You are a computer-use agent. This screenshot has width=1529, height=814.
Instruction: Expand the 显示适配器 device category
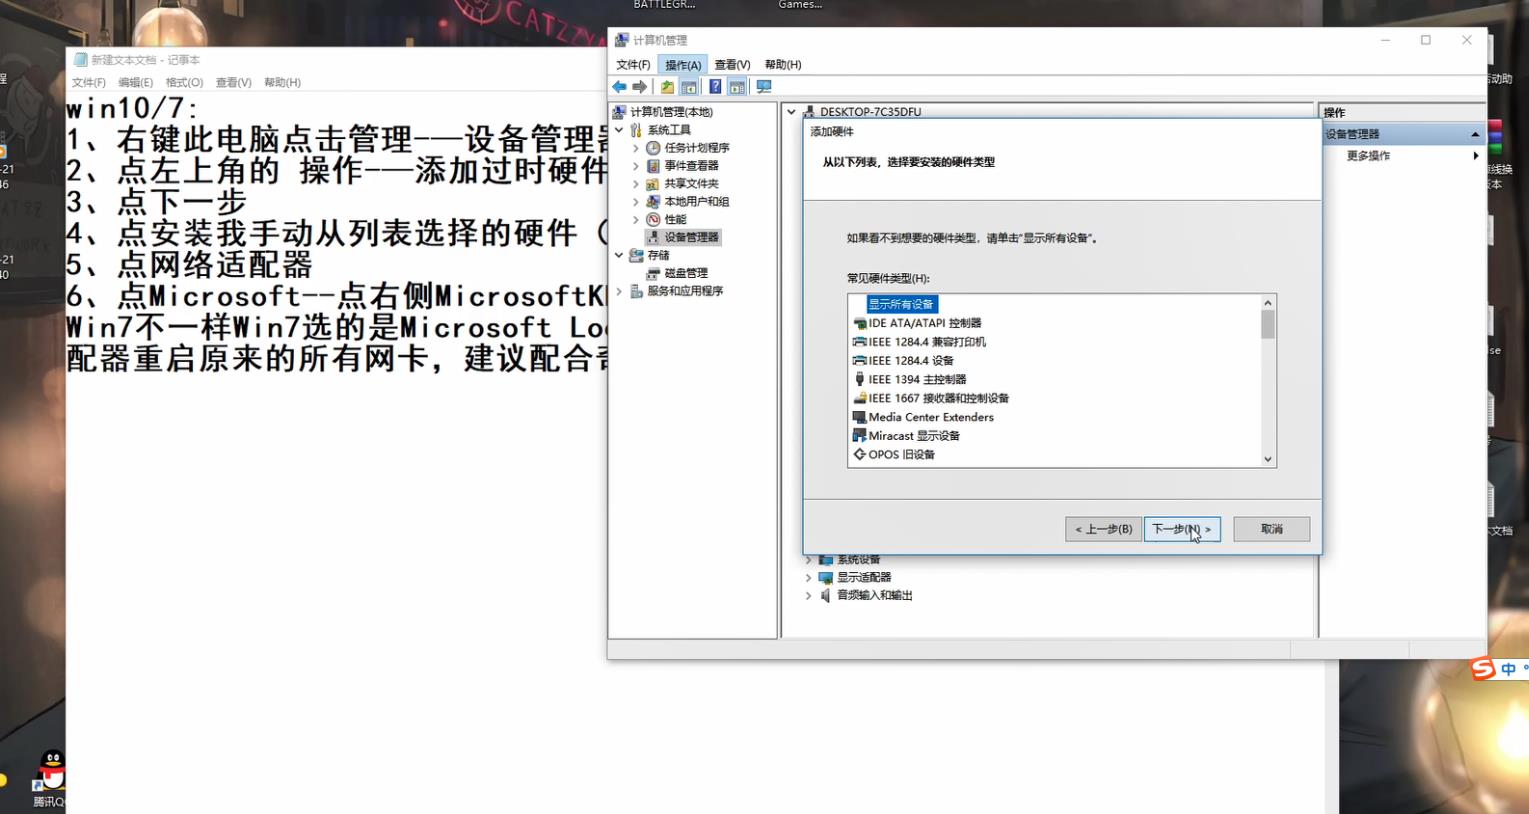[x=808, y=578]
